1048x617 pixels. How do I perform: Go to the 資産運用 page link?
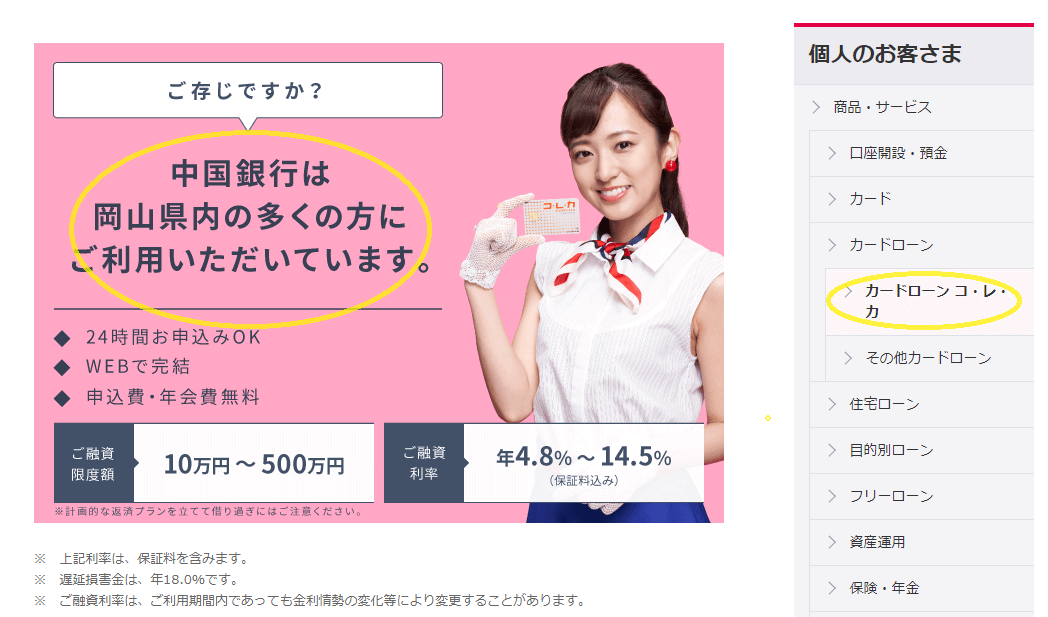877,542
